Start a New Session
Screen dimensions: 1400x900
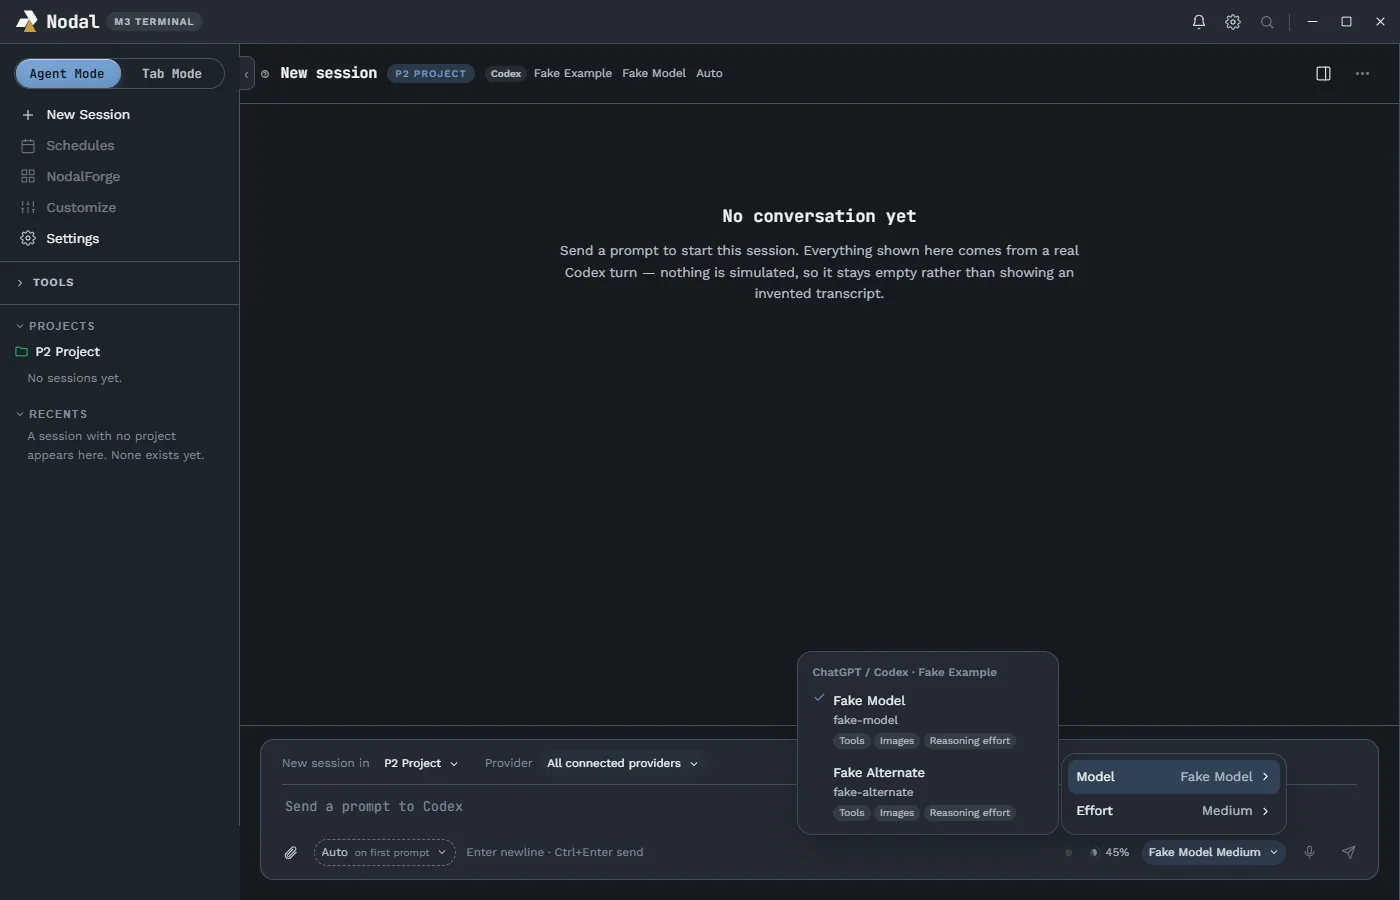120,115
